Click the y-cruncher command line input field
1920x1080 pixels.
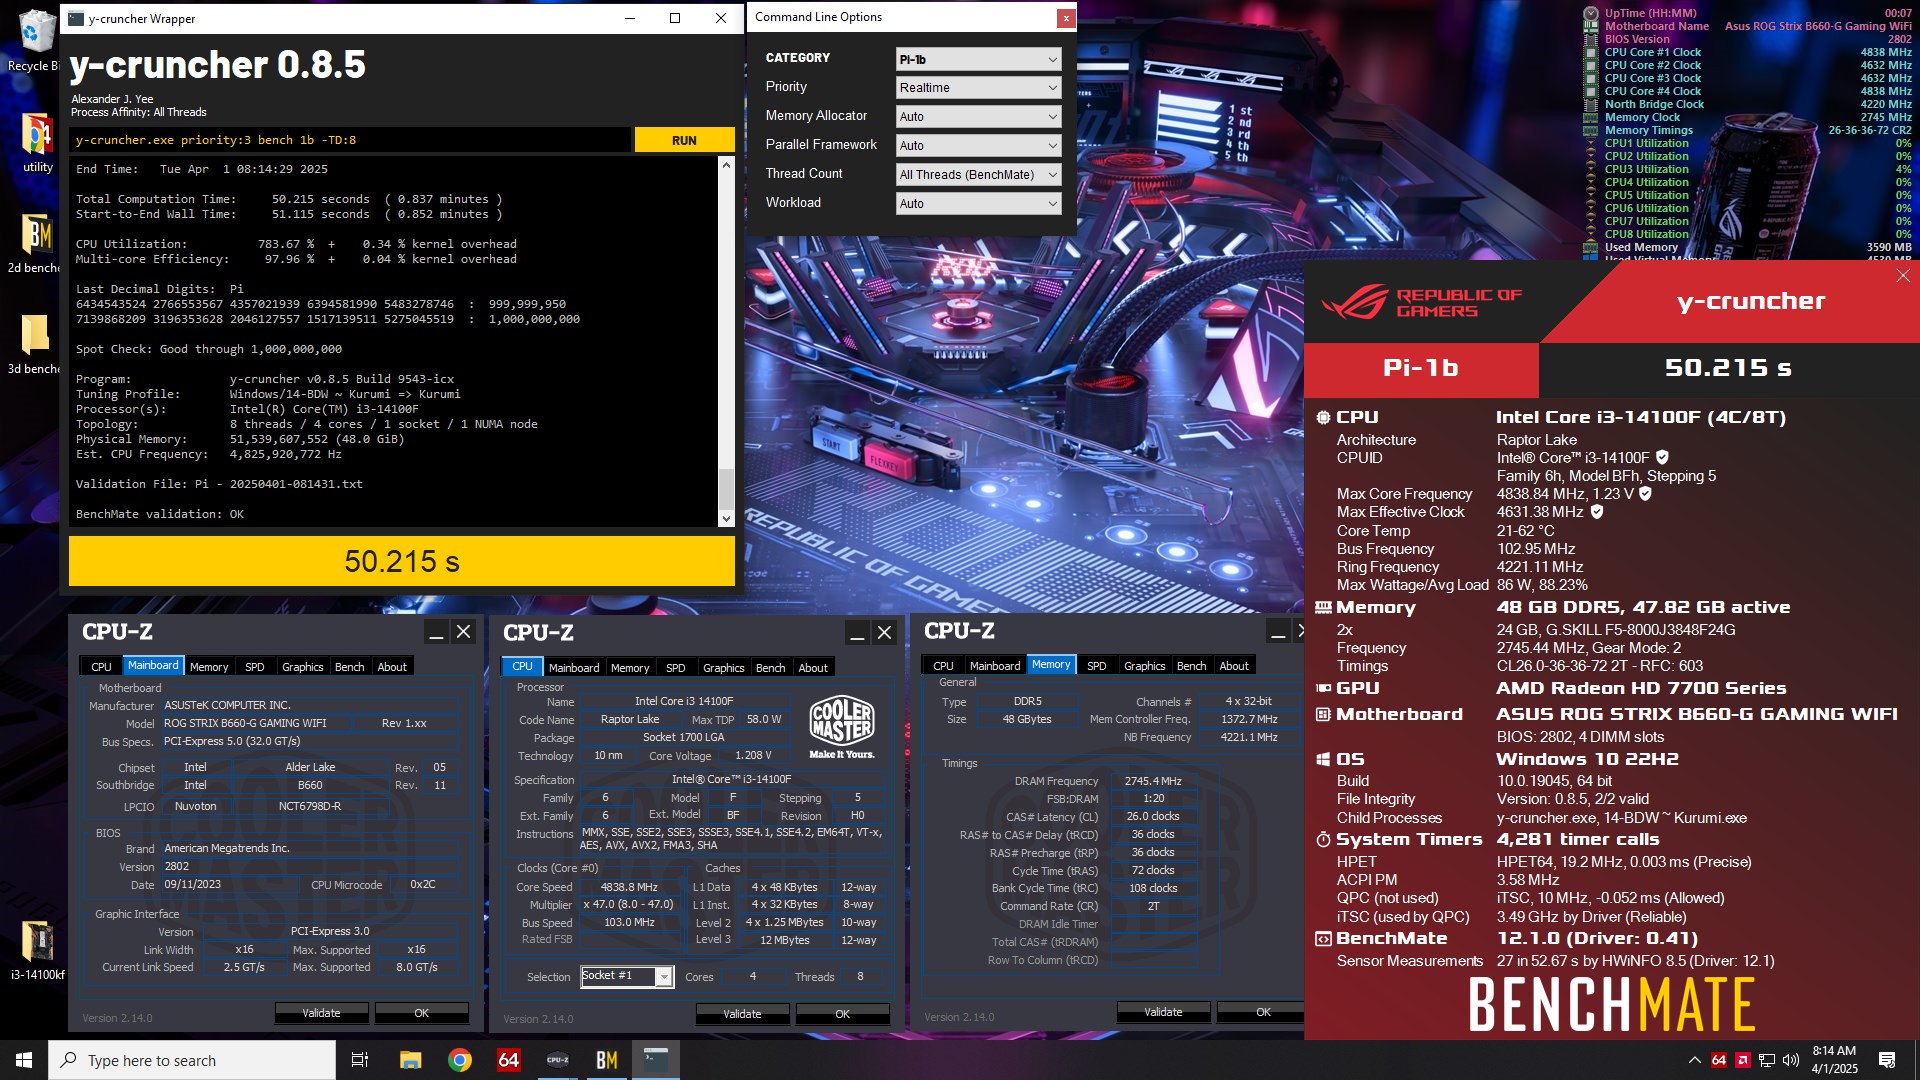(350, 140)
